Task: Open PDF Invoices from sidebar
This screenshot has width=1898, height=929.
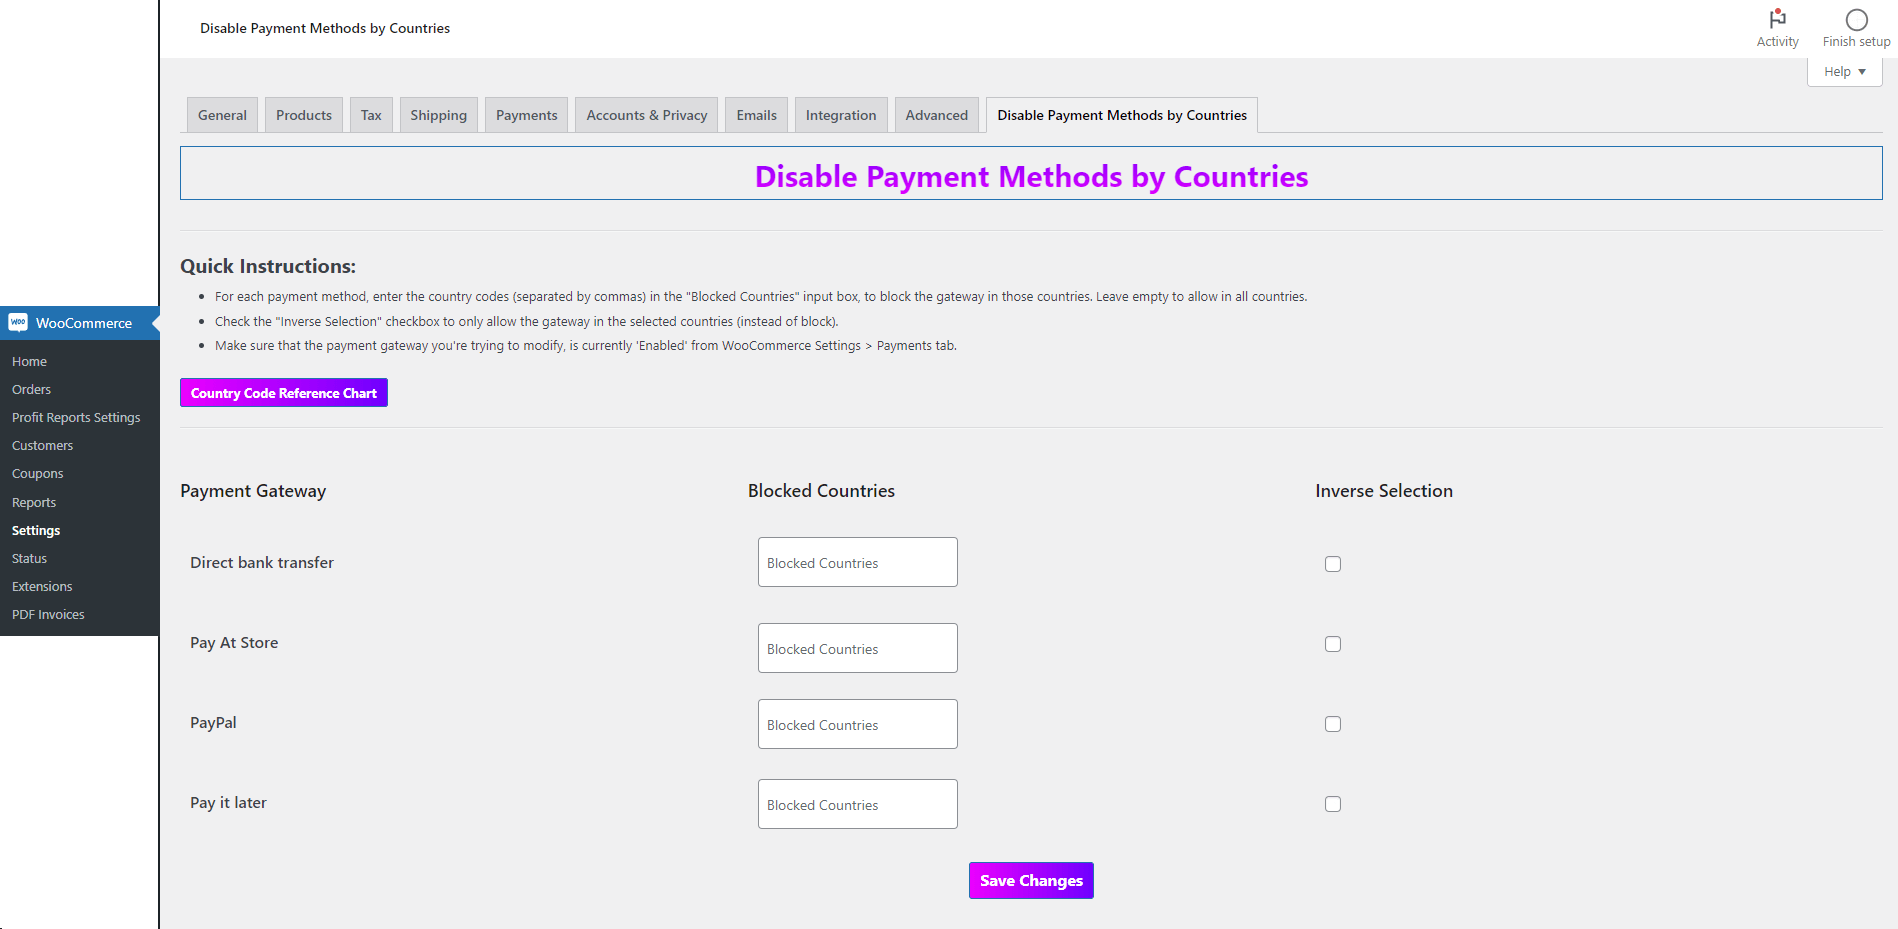Action: (x=47, y=614)
